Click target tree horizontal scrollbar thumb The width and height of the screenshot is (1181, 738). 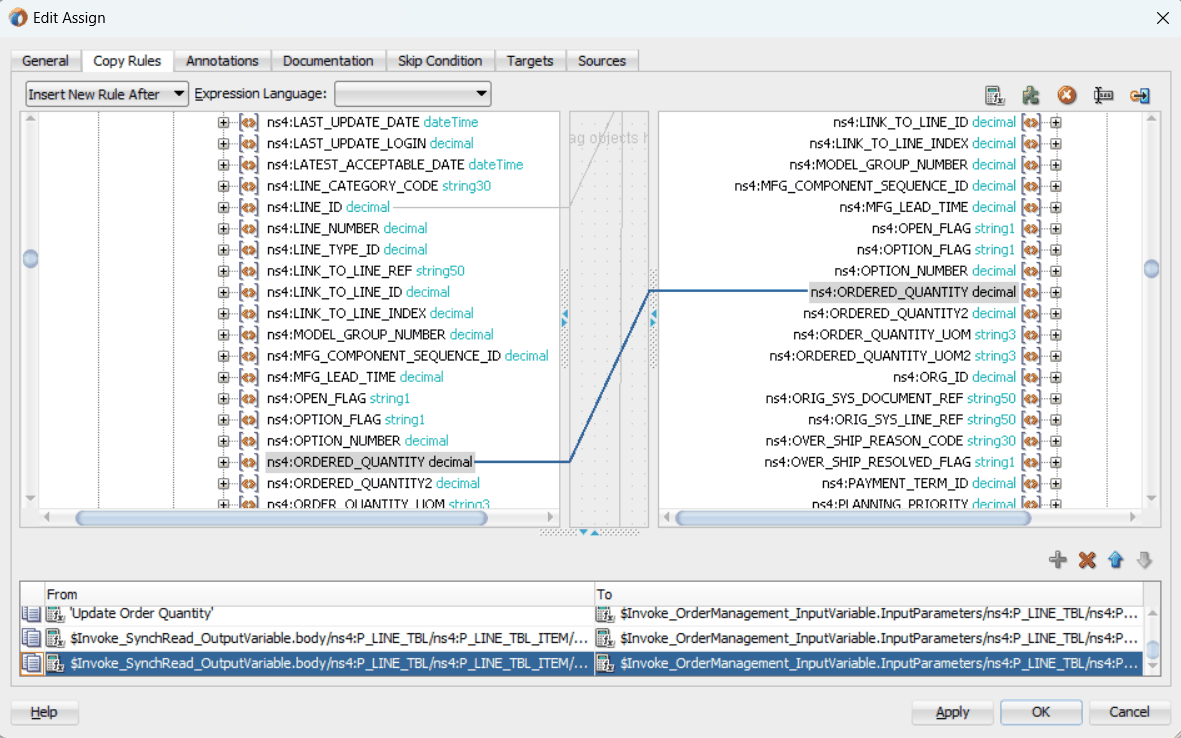853,518
